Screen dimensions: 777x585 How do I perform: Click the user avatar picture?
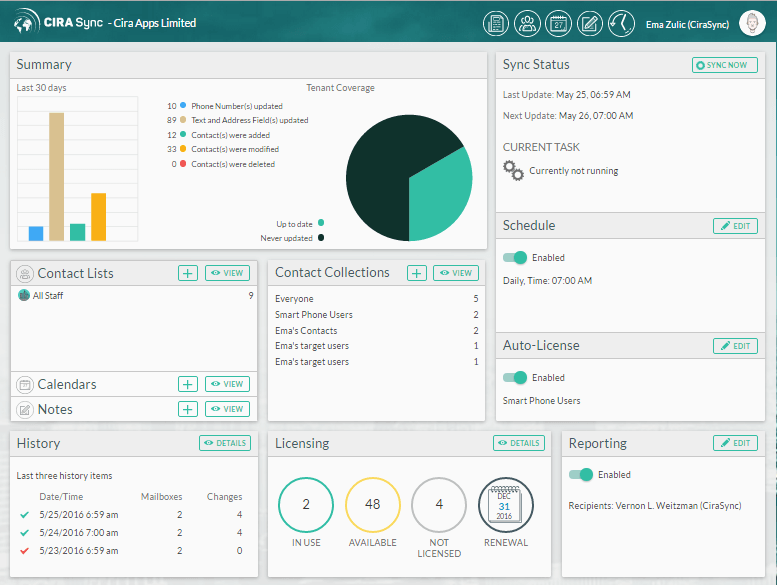[752, 22]
